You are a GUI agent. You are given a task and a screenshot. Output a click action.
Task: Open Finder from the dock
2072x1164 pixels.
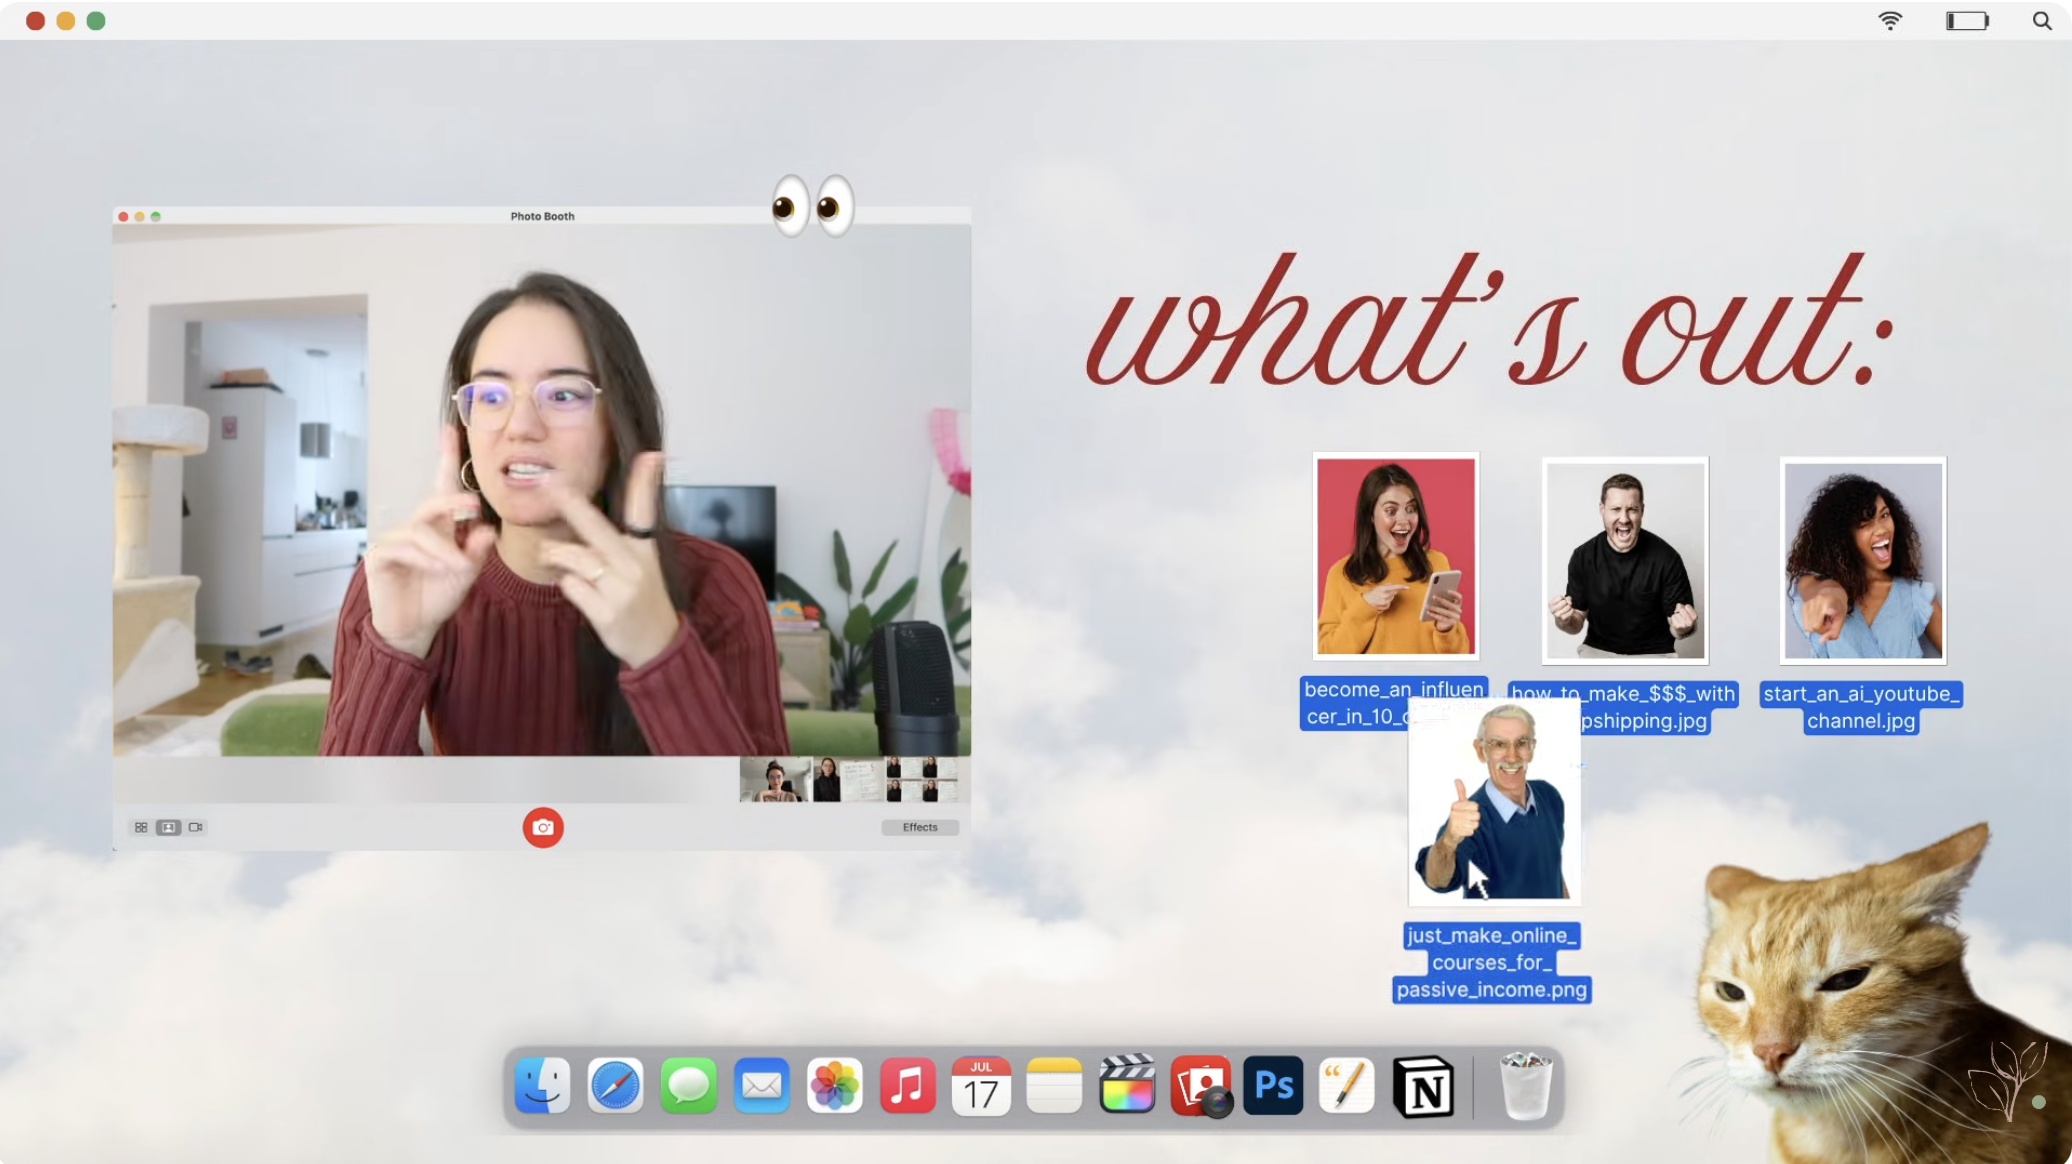pyautogui.click(x=542, y=1085)
